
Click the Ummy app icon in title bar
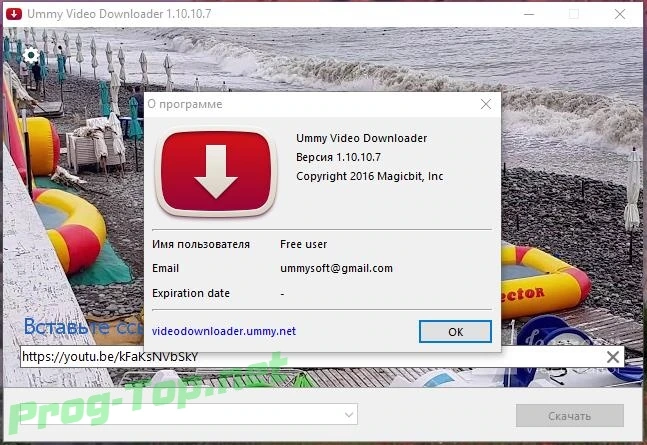tap(14, 14)
